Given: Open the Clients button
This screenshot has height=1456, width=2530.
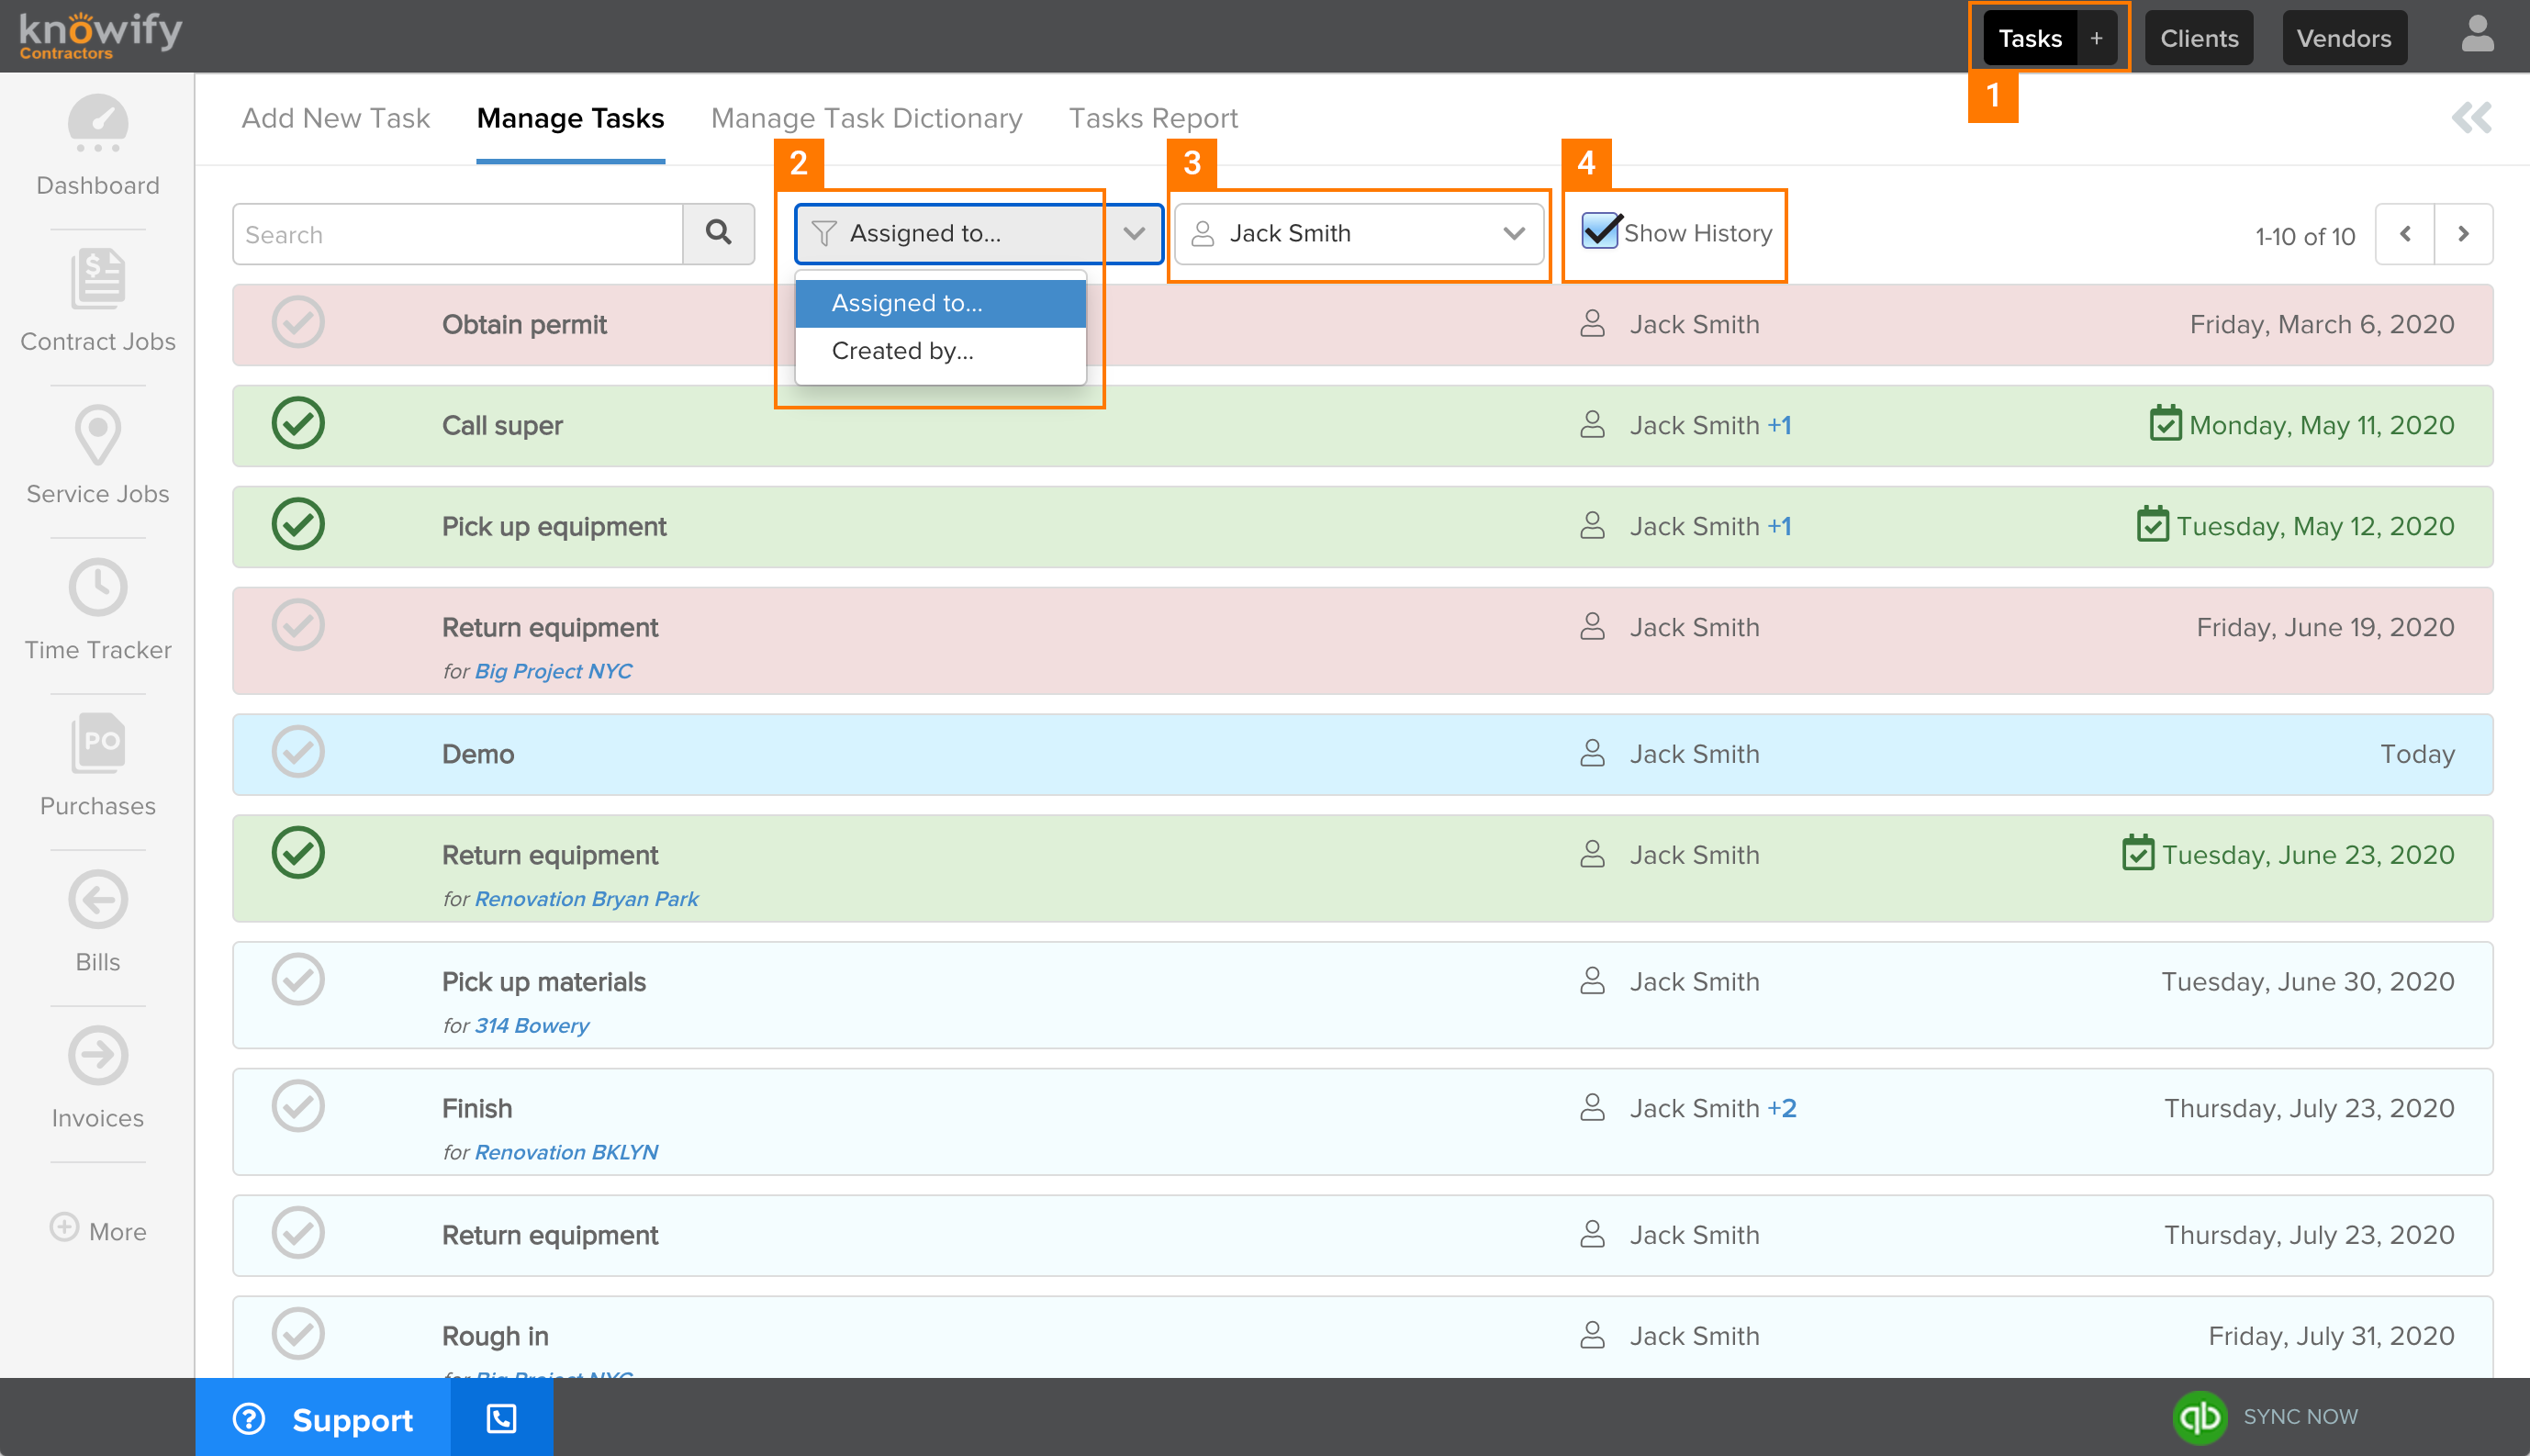Looking at the screenshot, I should pos(2198,38).
